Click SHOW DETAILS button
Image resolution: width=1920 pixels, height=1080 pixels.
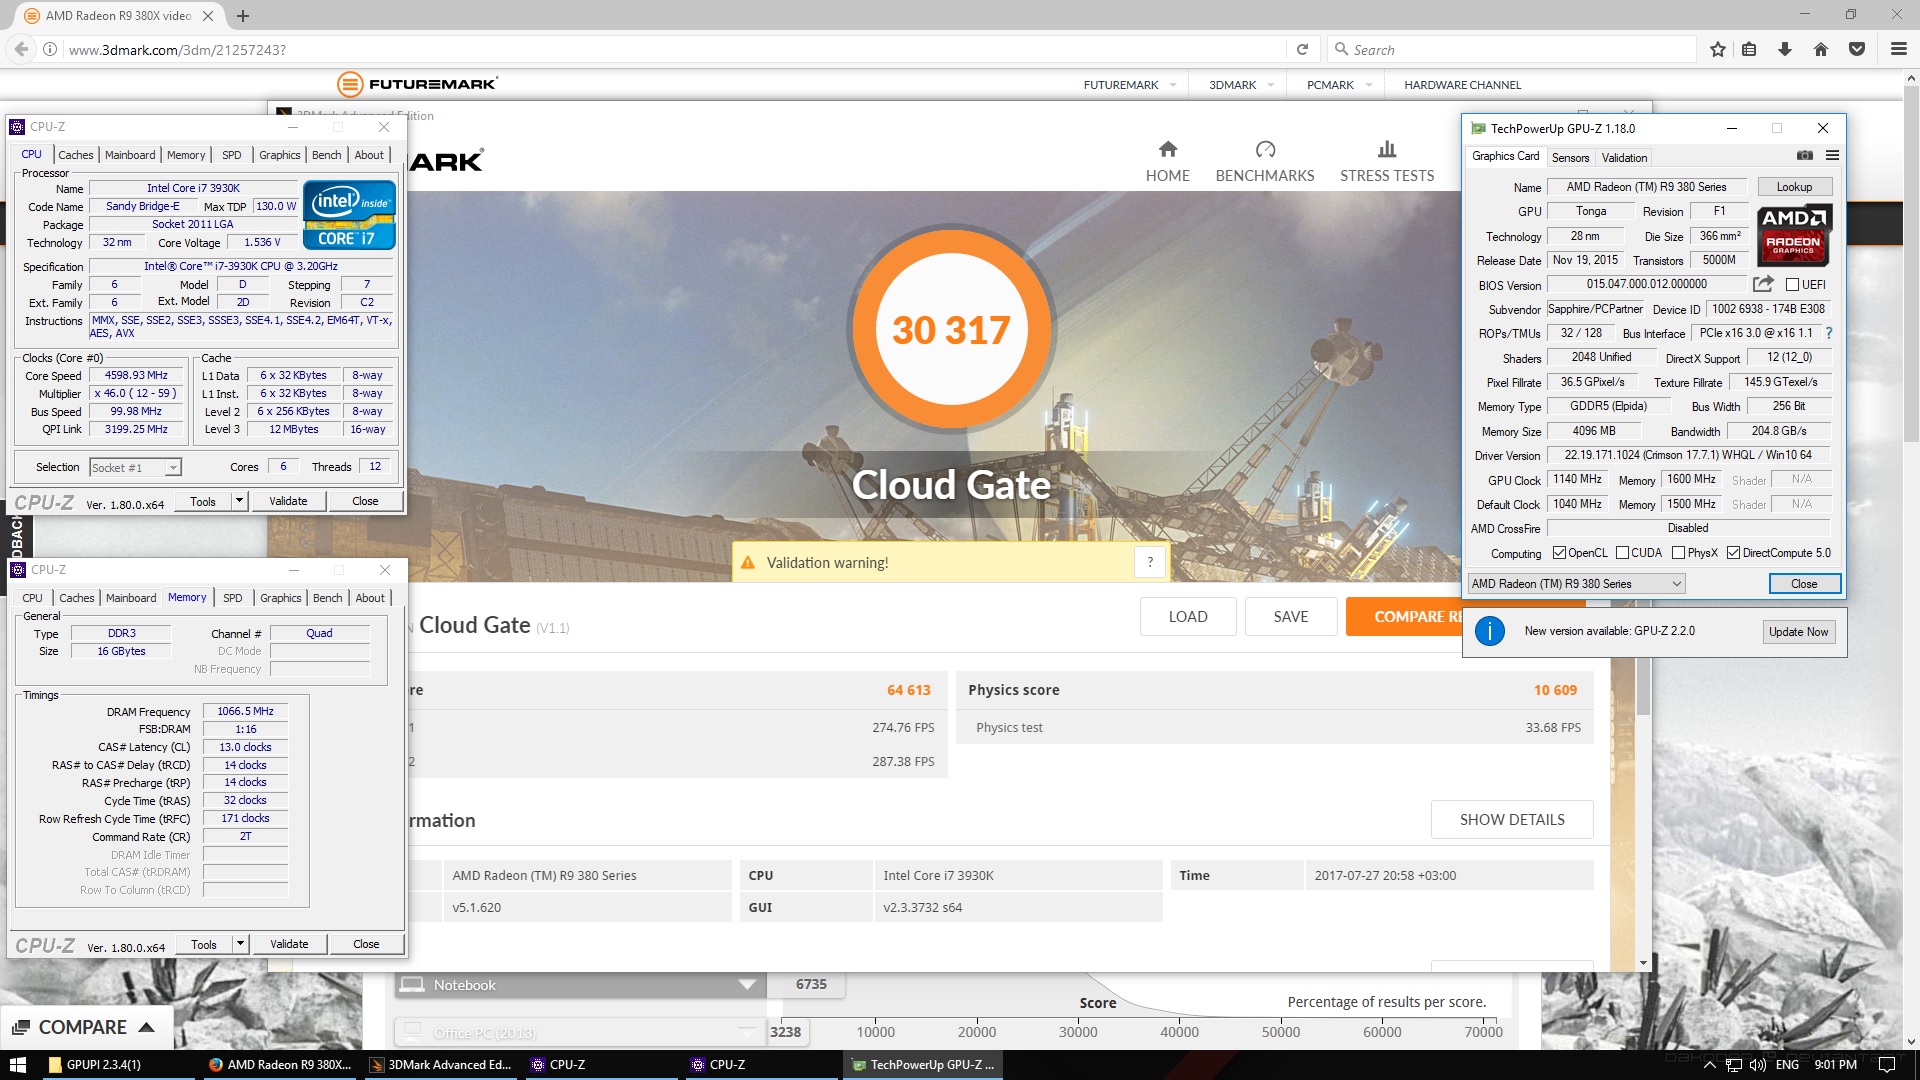tap(1512, 819)
